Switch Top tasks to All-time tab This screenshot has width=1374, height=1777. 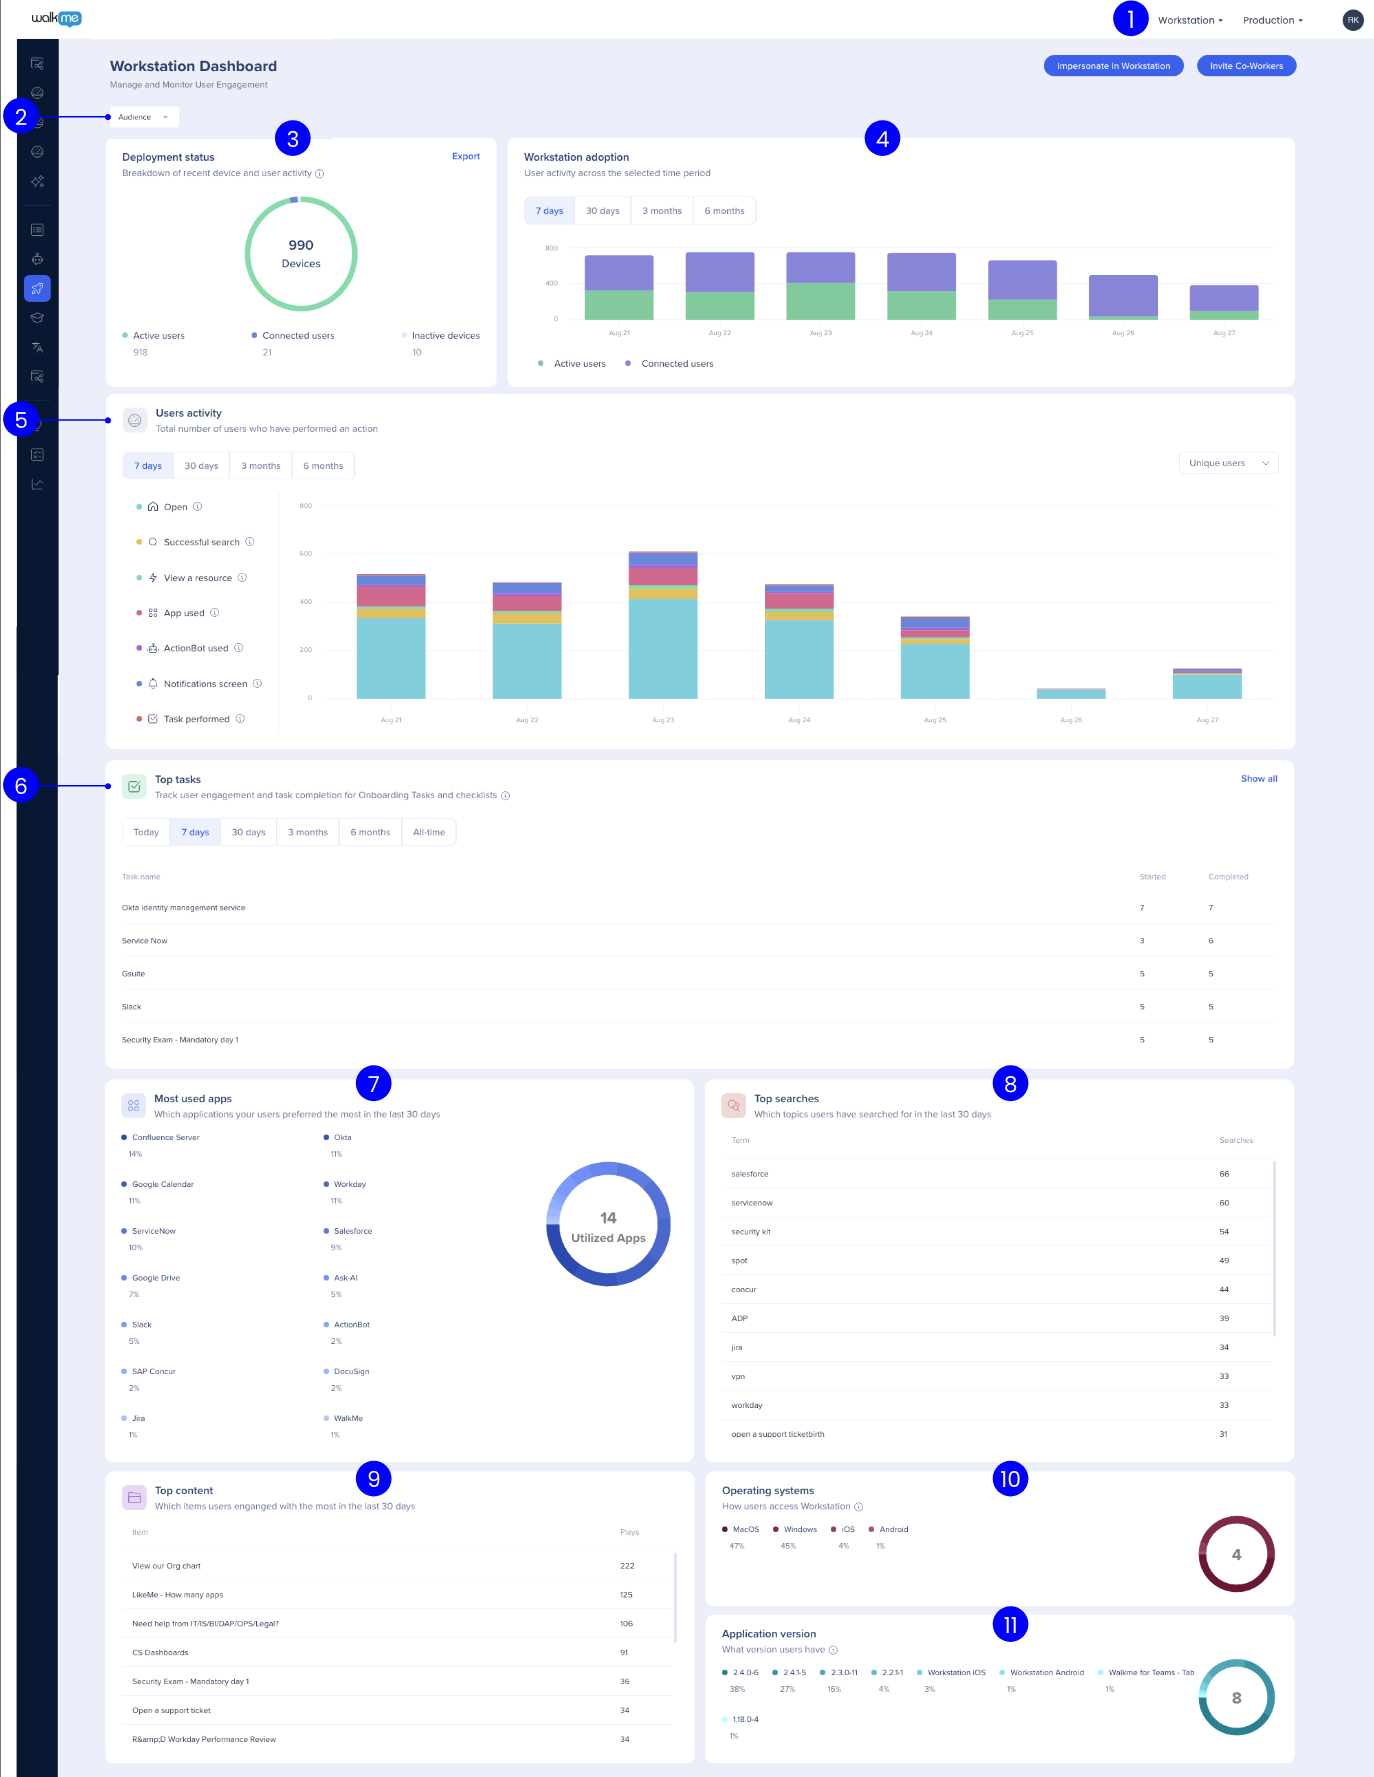(x=428, y=832)
